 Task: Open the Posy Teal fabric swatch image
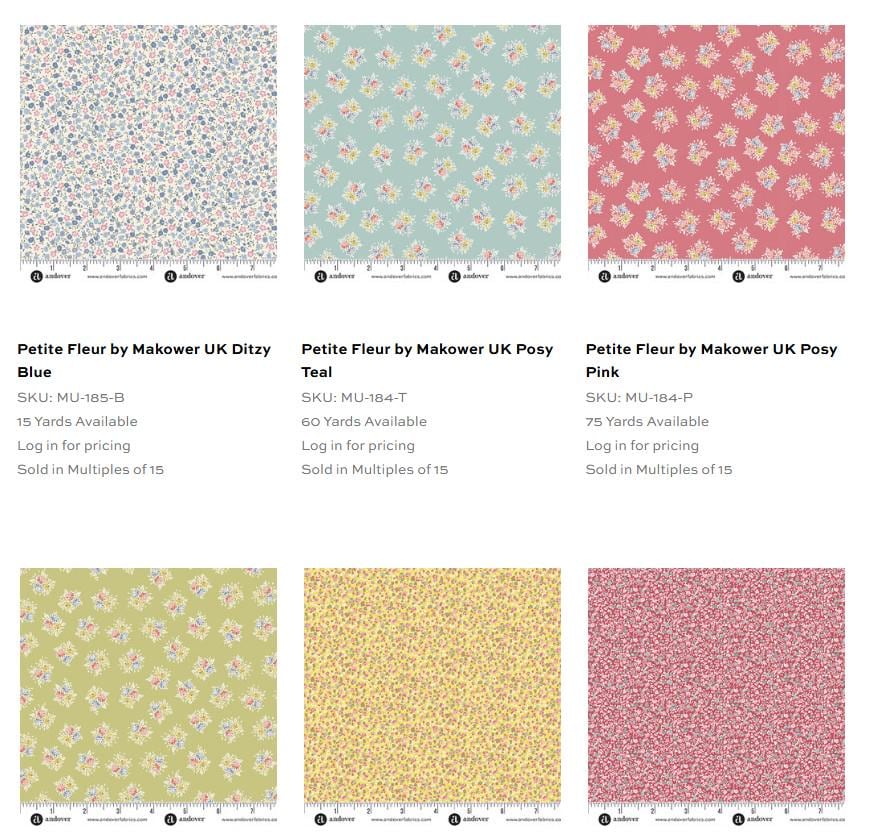click(432, 153)
